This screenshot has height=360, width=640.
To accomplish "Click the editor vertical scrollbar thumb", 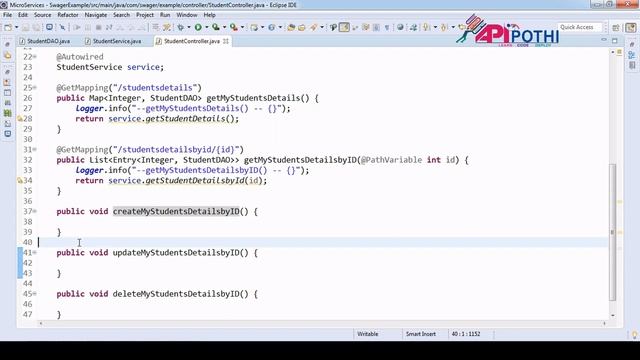I will click(612, 232).
